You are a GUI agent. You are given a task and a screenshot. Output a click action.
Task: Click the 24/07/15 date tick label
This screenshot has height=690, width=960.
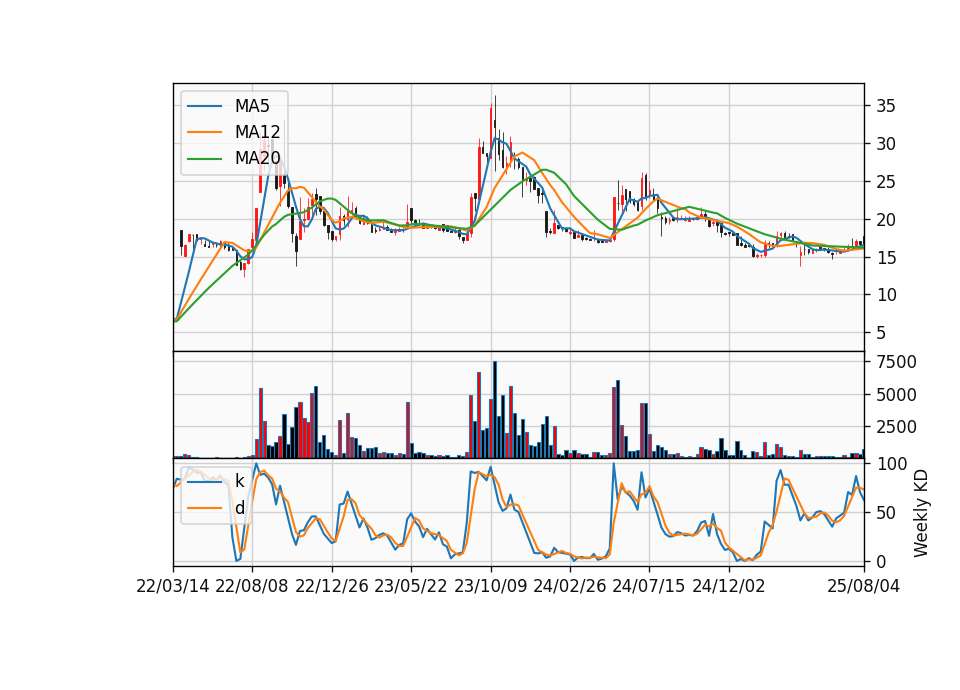pyautogui.click(x=649, y=586)
